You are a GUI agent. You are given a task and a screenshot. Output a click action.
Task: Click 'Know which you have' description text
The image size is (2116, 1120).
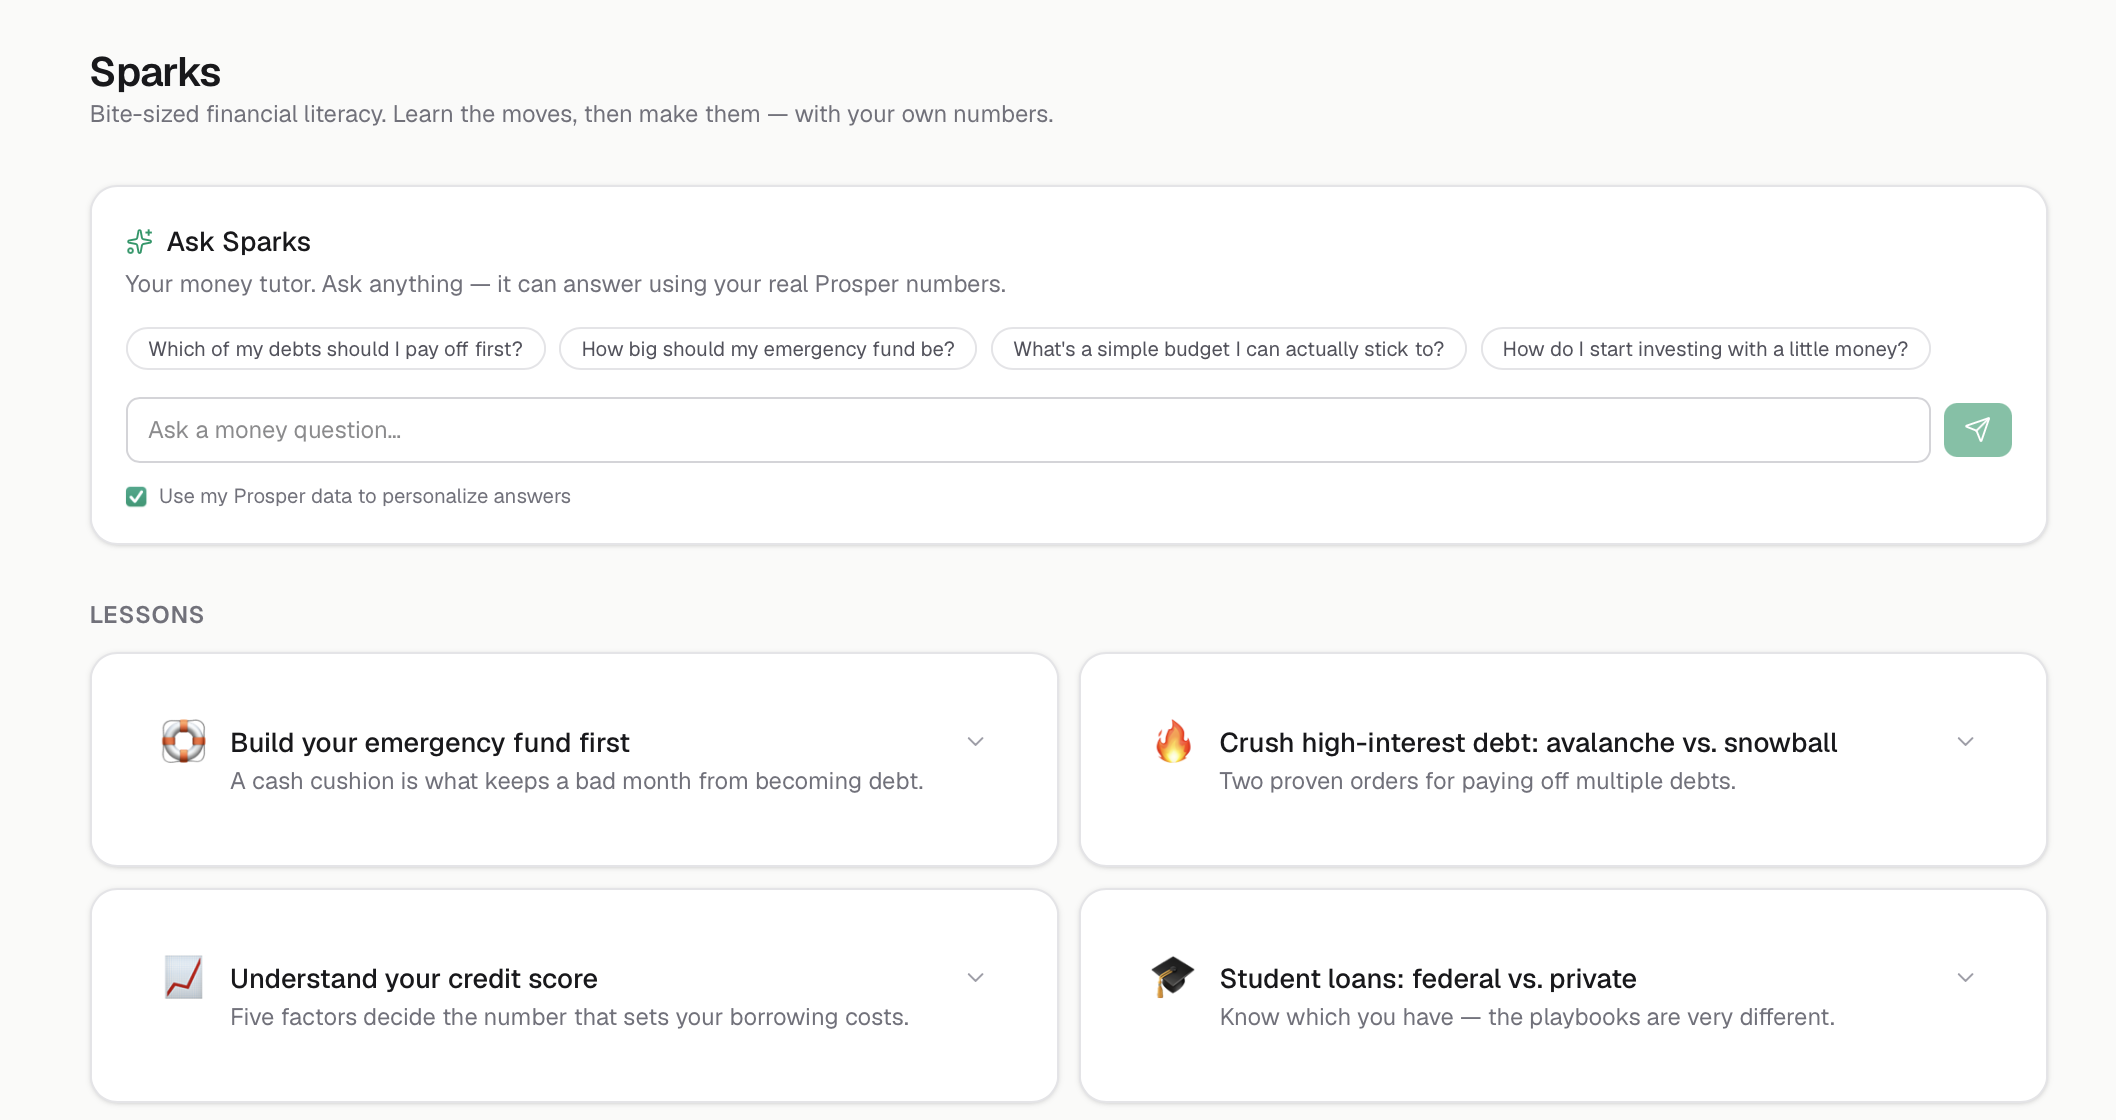click(x=1527, y=1017)
